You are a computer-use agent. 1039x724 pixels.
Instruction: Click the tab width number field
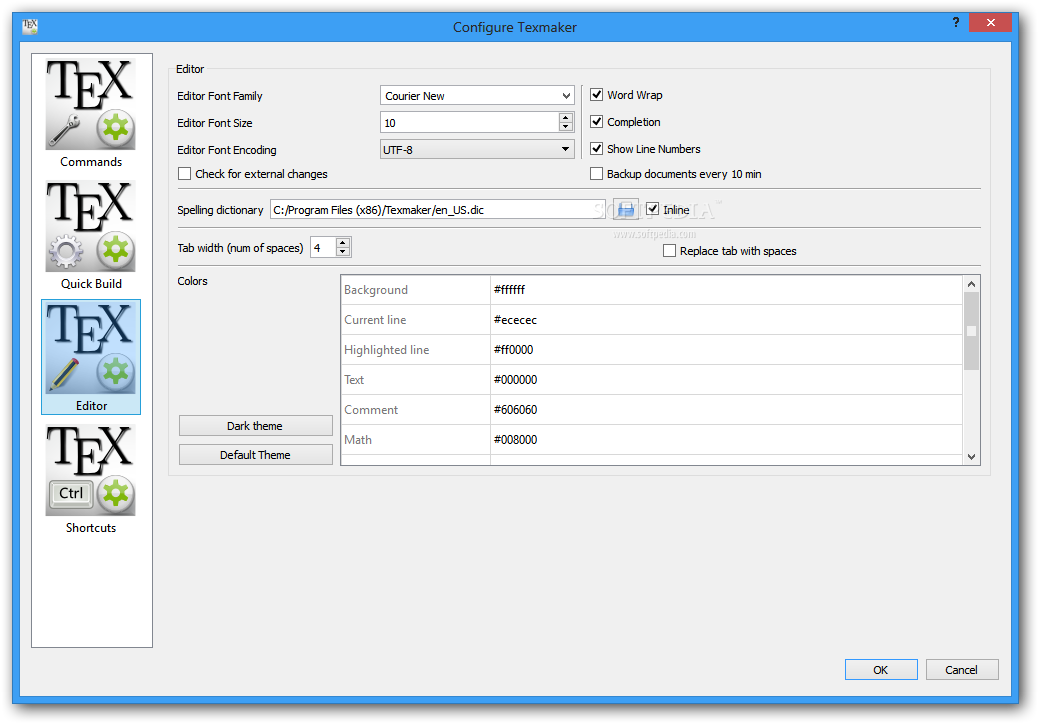point(323,247)
